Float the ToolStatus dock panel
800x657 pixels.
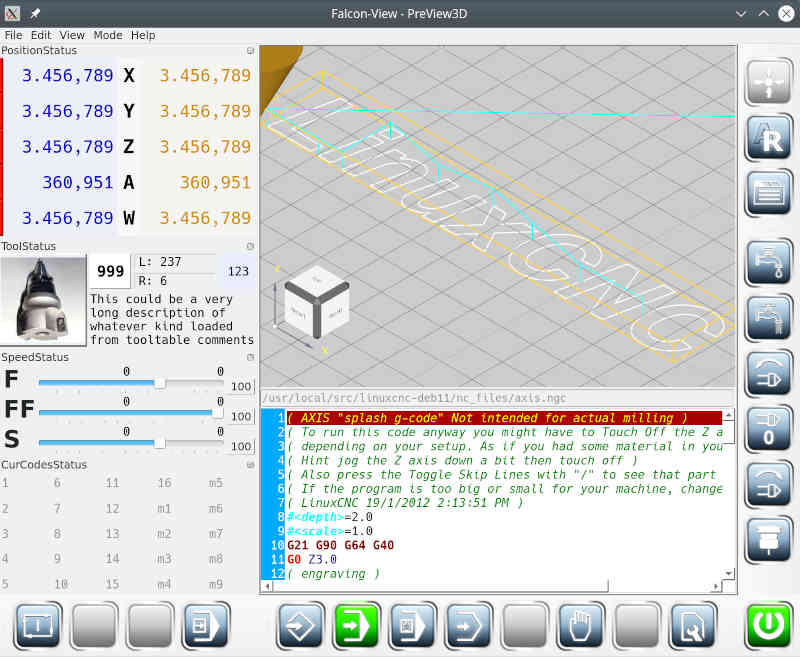[x=250, y=246]
